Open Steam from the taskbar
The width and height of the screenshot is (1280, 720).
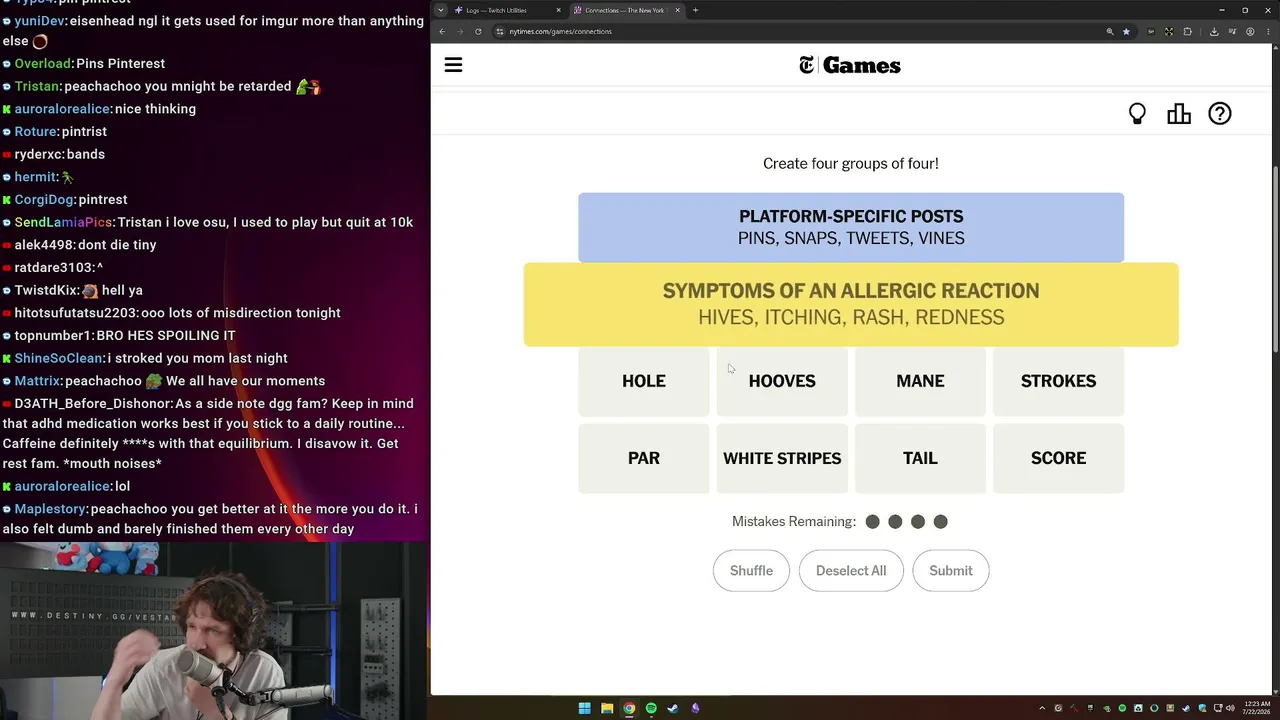click(673, 708)
